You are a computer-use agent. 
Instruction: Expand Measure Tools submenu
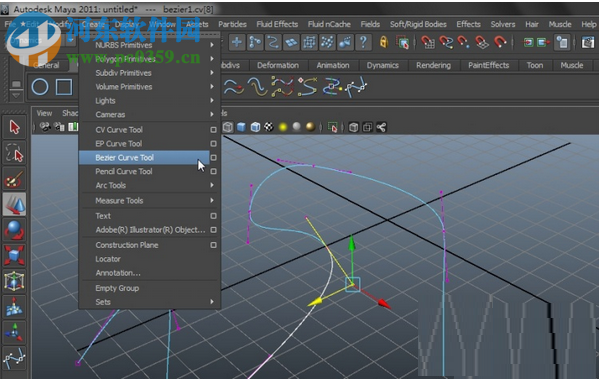click(149, 201)
